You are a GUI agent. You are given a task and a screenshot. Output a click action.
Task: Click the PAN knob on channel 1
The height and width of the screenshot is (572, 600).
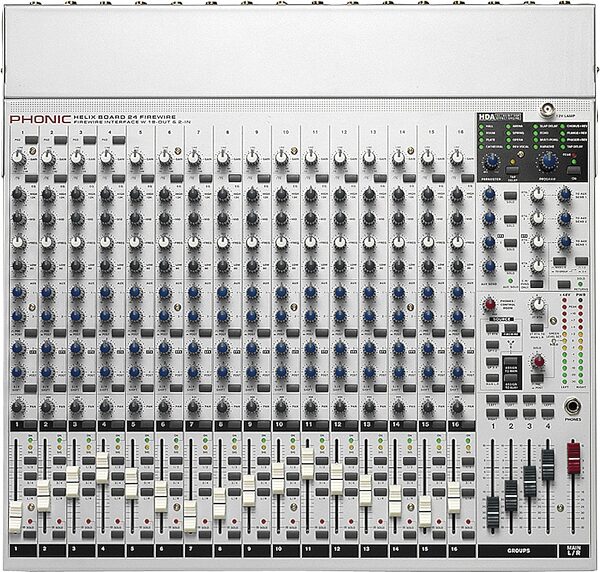tap(18, 407)
